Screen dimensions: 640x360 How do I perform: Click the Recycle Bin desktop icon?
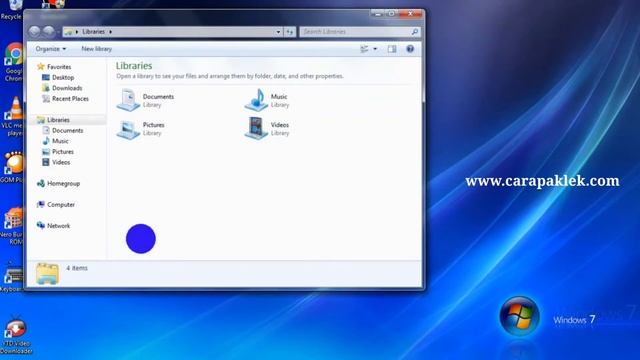11,10
